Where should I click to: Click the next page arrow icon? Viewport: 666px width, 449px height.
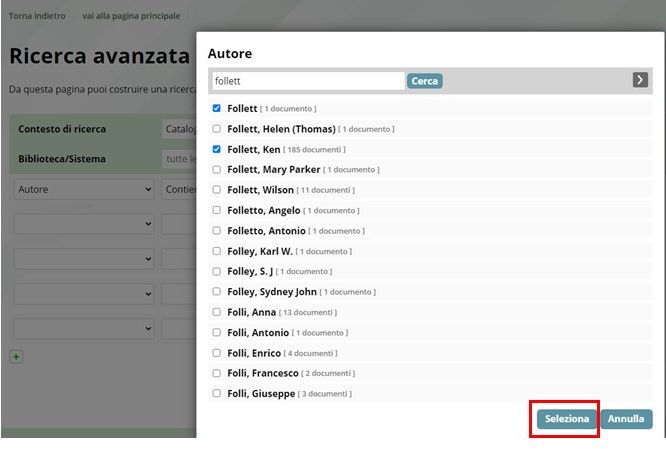(640, 80)
